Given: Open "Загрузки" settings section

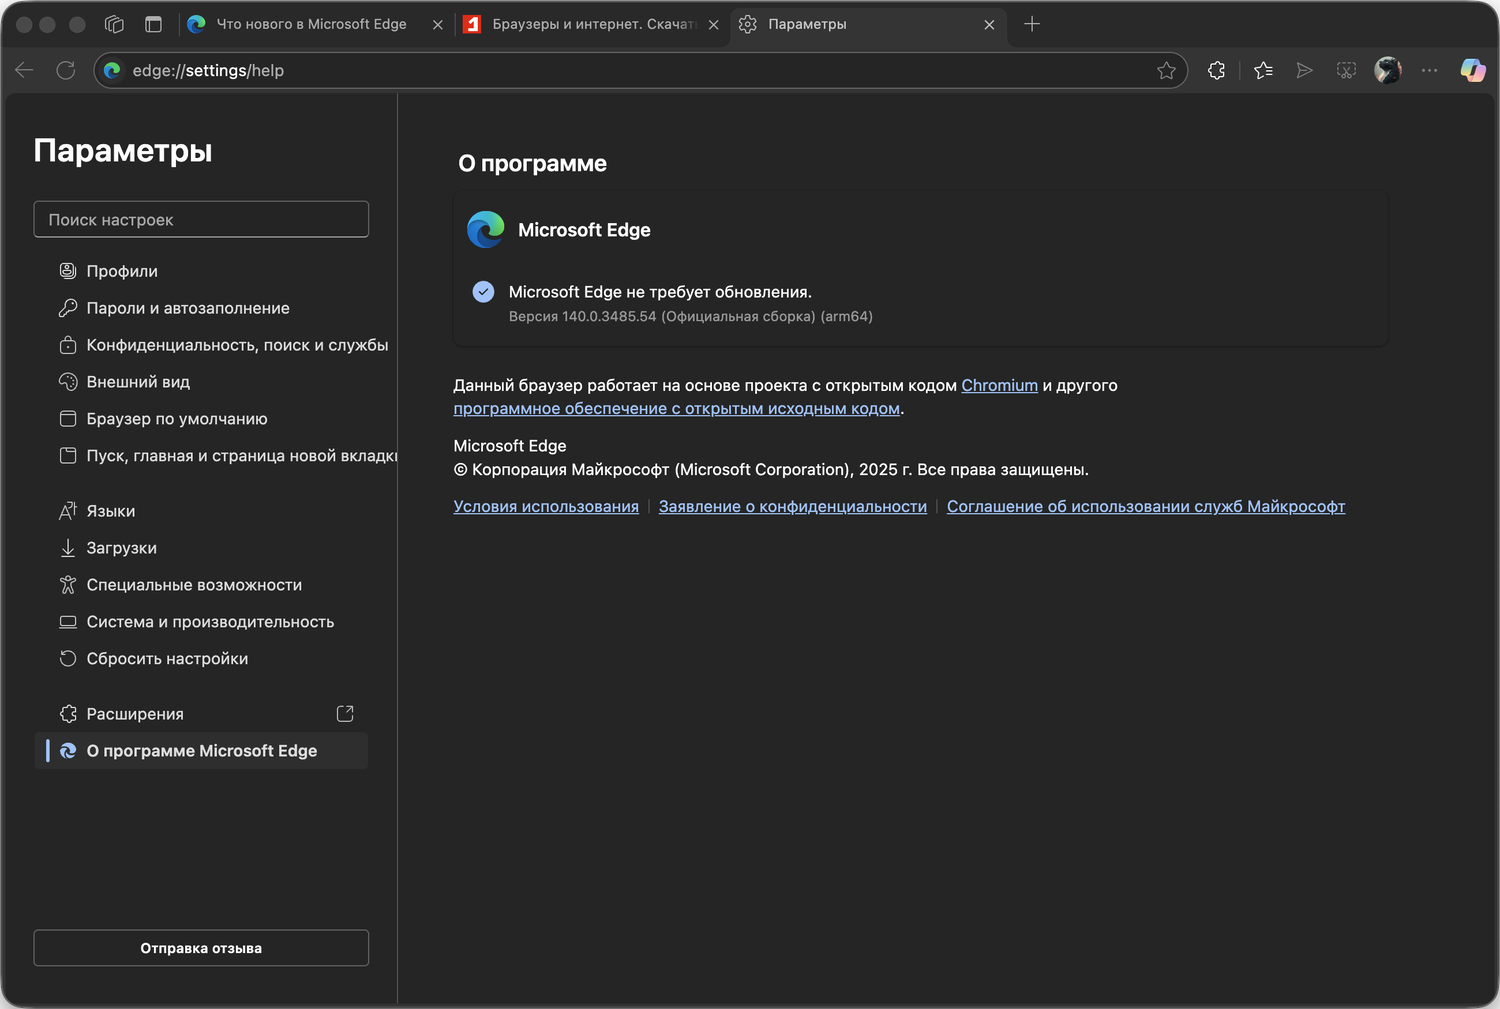Looking at the screenshot, I should click(x=121, y=548).
